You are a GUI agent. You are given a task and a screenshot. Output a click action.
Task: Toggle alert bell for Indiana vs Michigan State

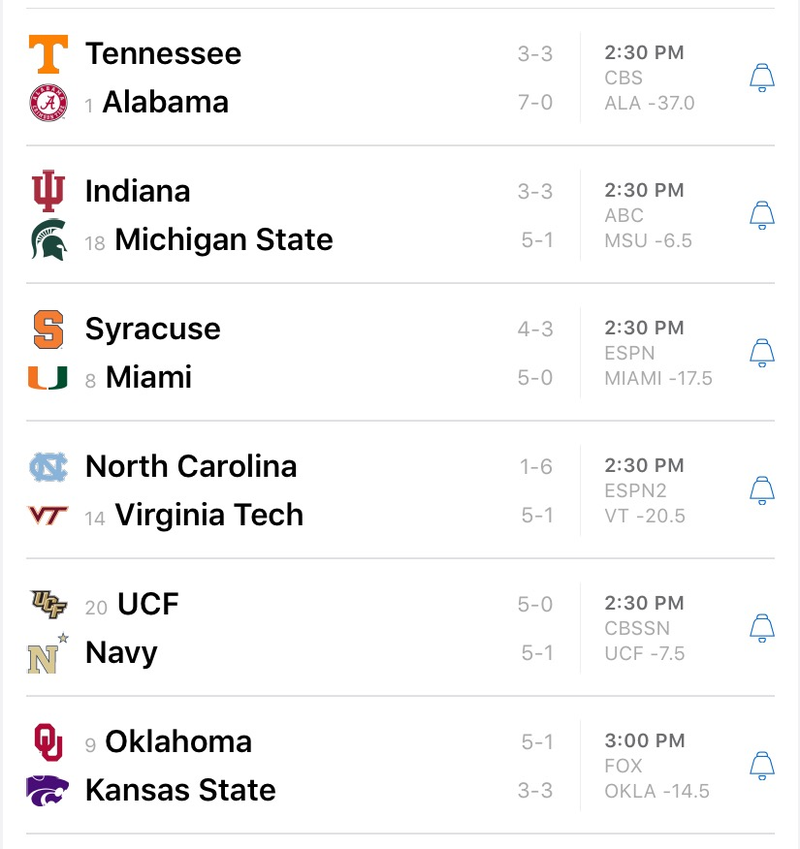point(762,215)
